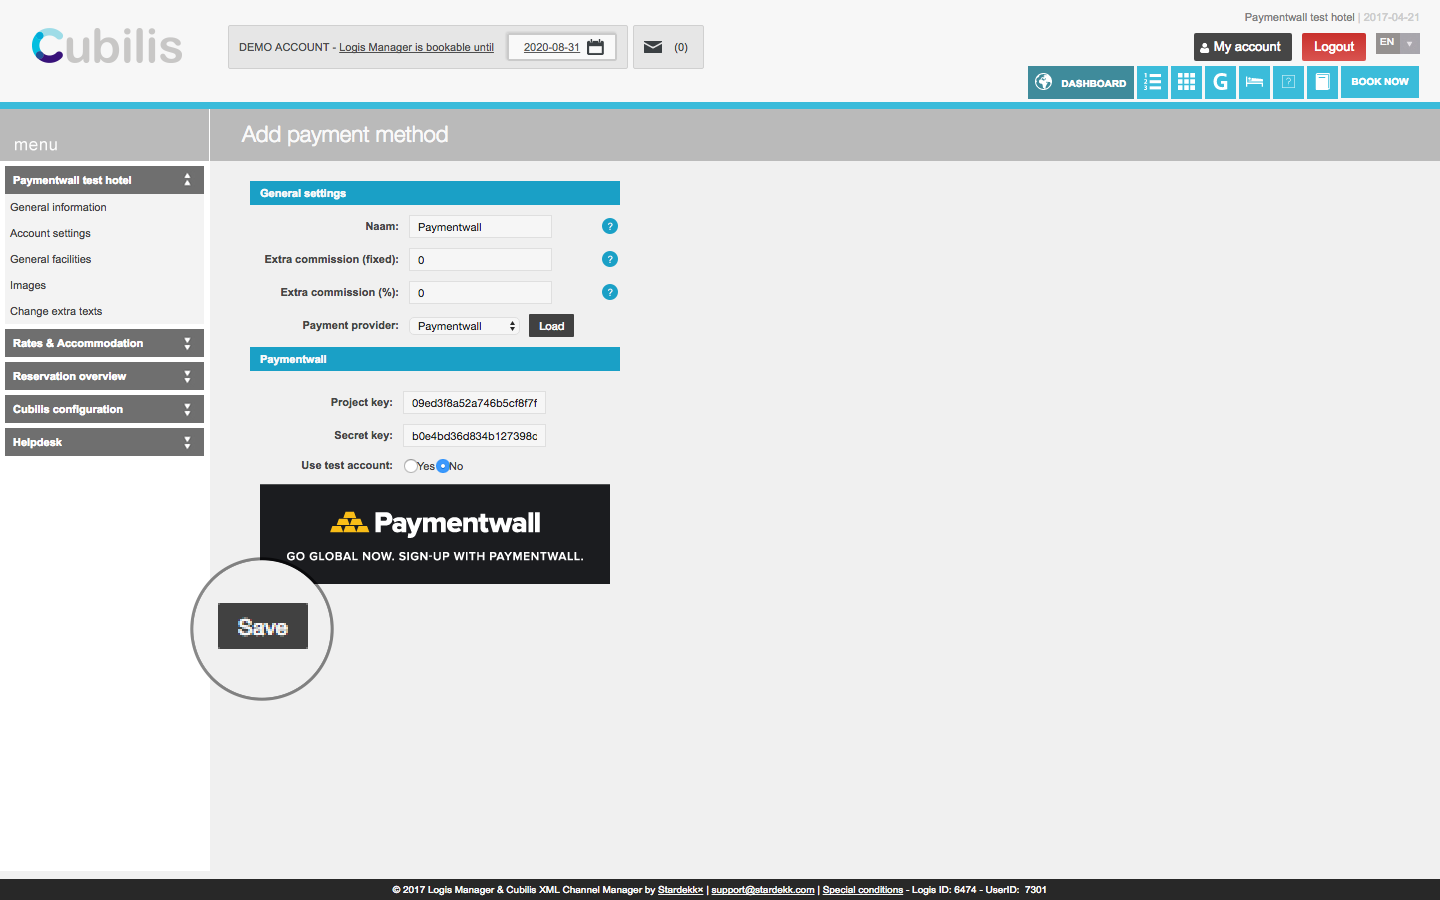Screen dimensions: 1440x900
Task: Click the G icon in toolbar
Action: [1220, 82]
